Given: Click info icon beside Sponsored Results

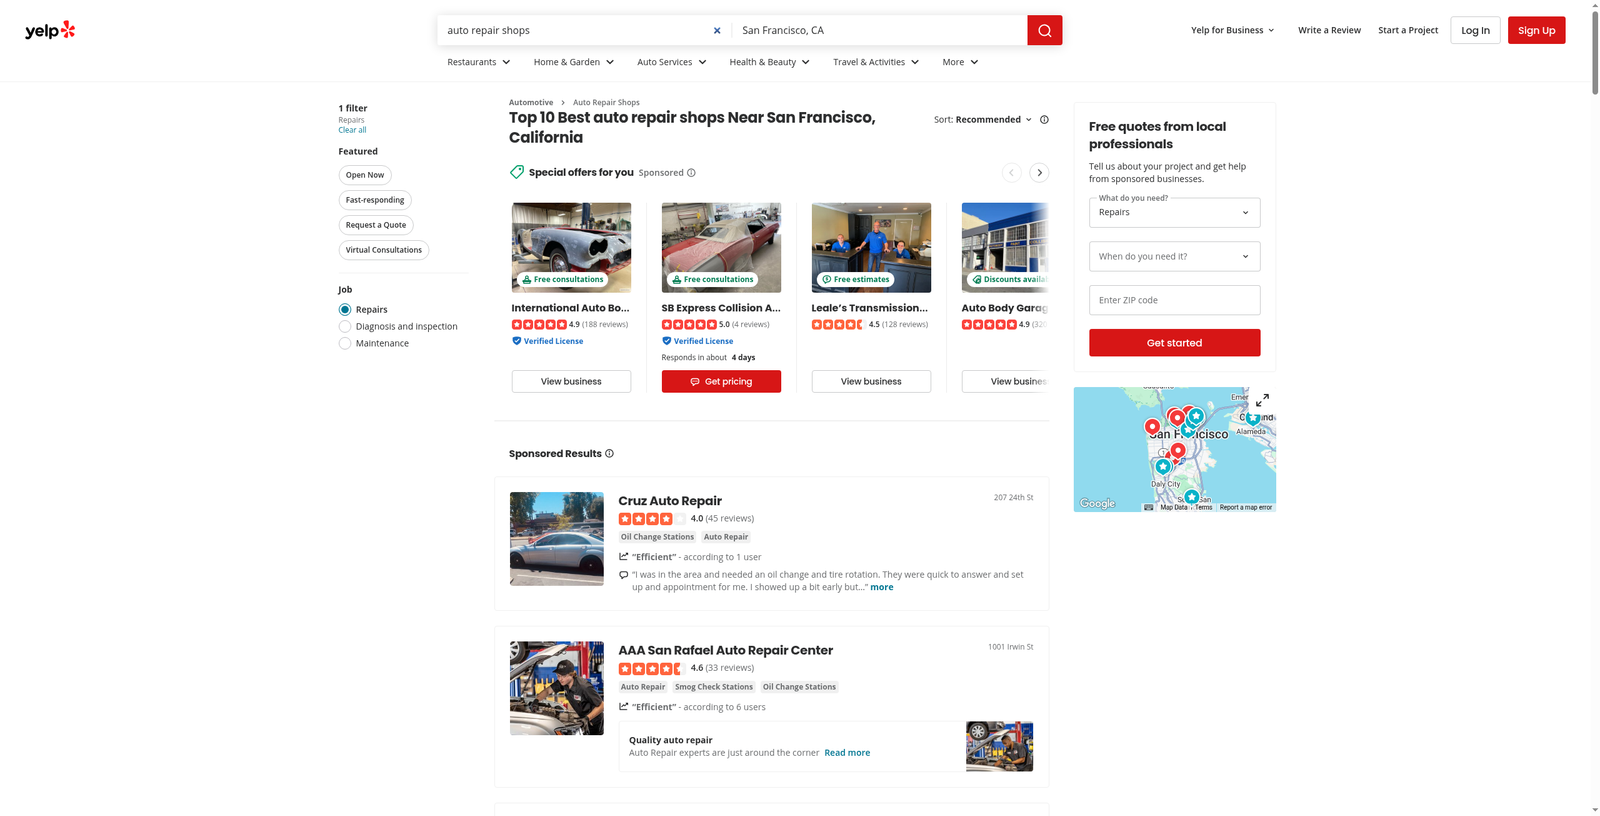Looking at the screenshot, I should [x=609, y=453].
